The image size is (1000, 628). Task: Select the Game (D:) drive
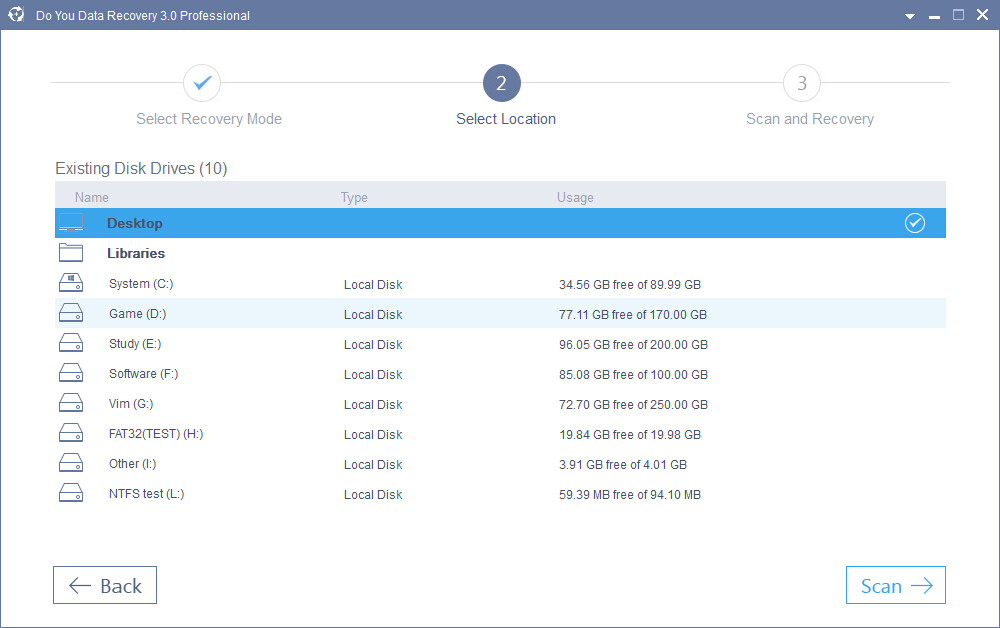point(500,314)
